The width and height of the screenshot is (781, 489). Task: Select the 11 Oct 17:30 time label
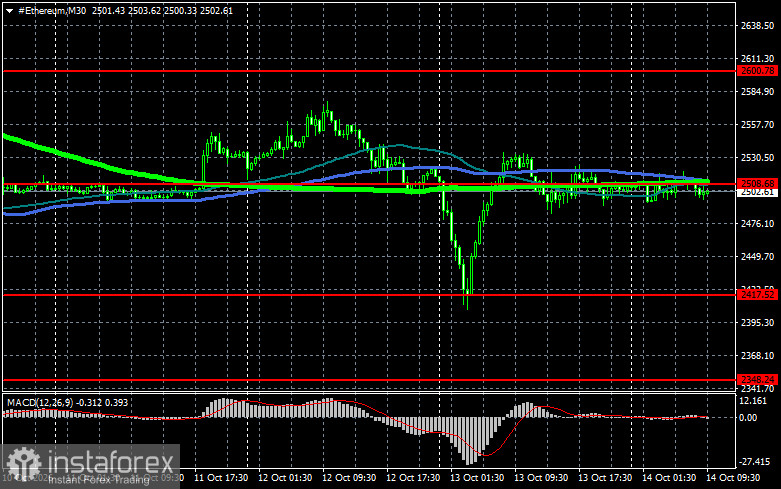point(221,478)
